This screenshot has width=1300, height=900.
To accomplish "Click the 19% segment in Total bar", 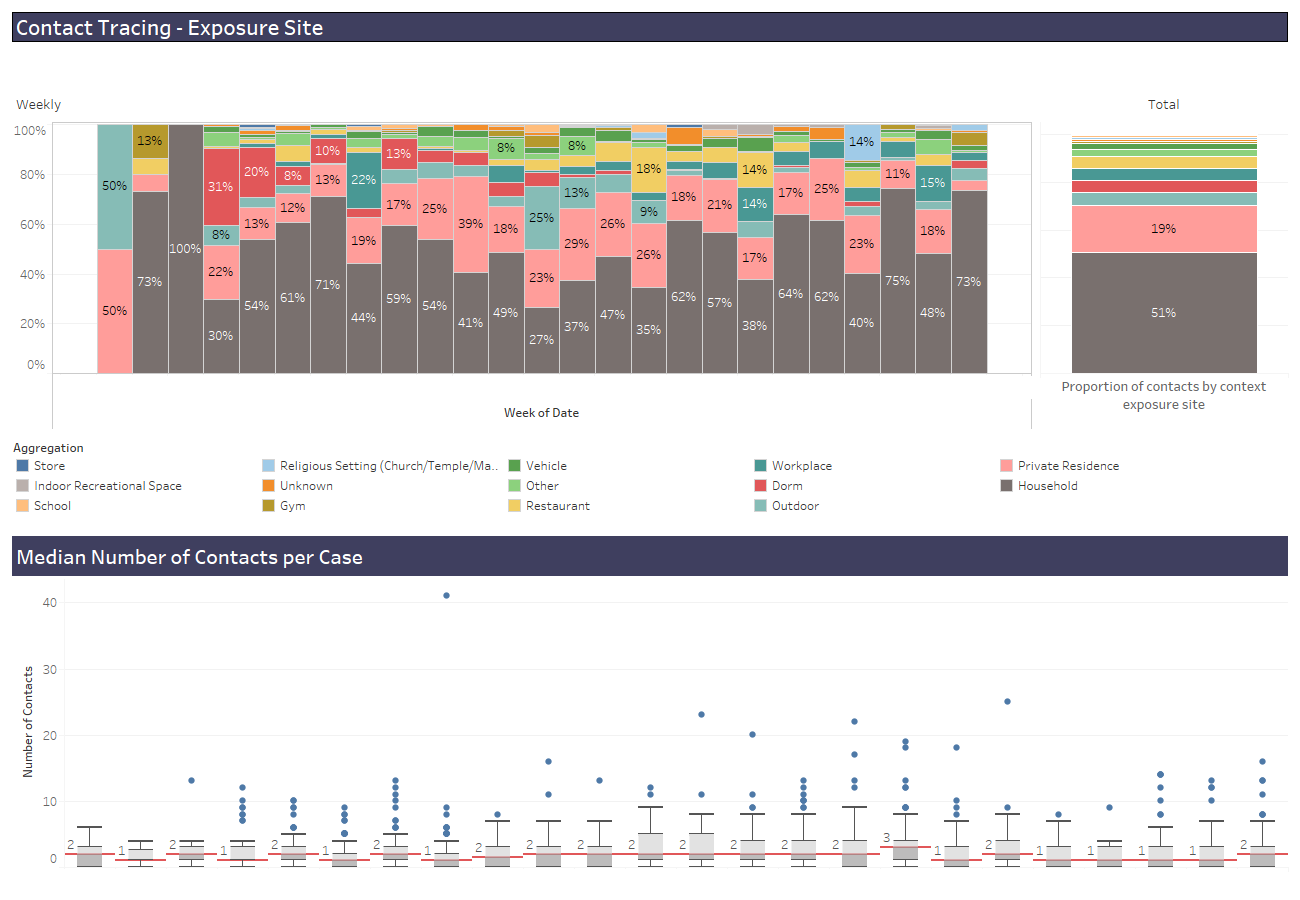I will (x=1164, y=229).
